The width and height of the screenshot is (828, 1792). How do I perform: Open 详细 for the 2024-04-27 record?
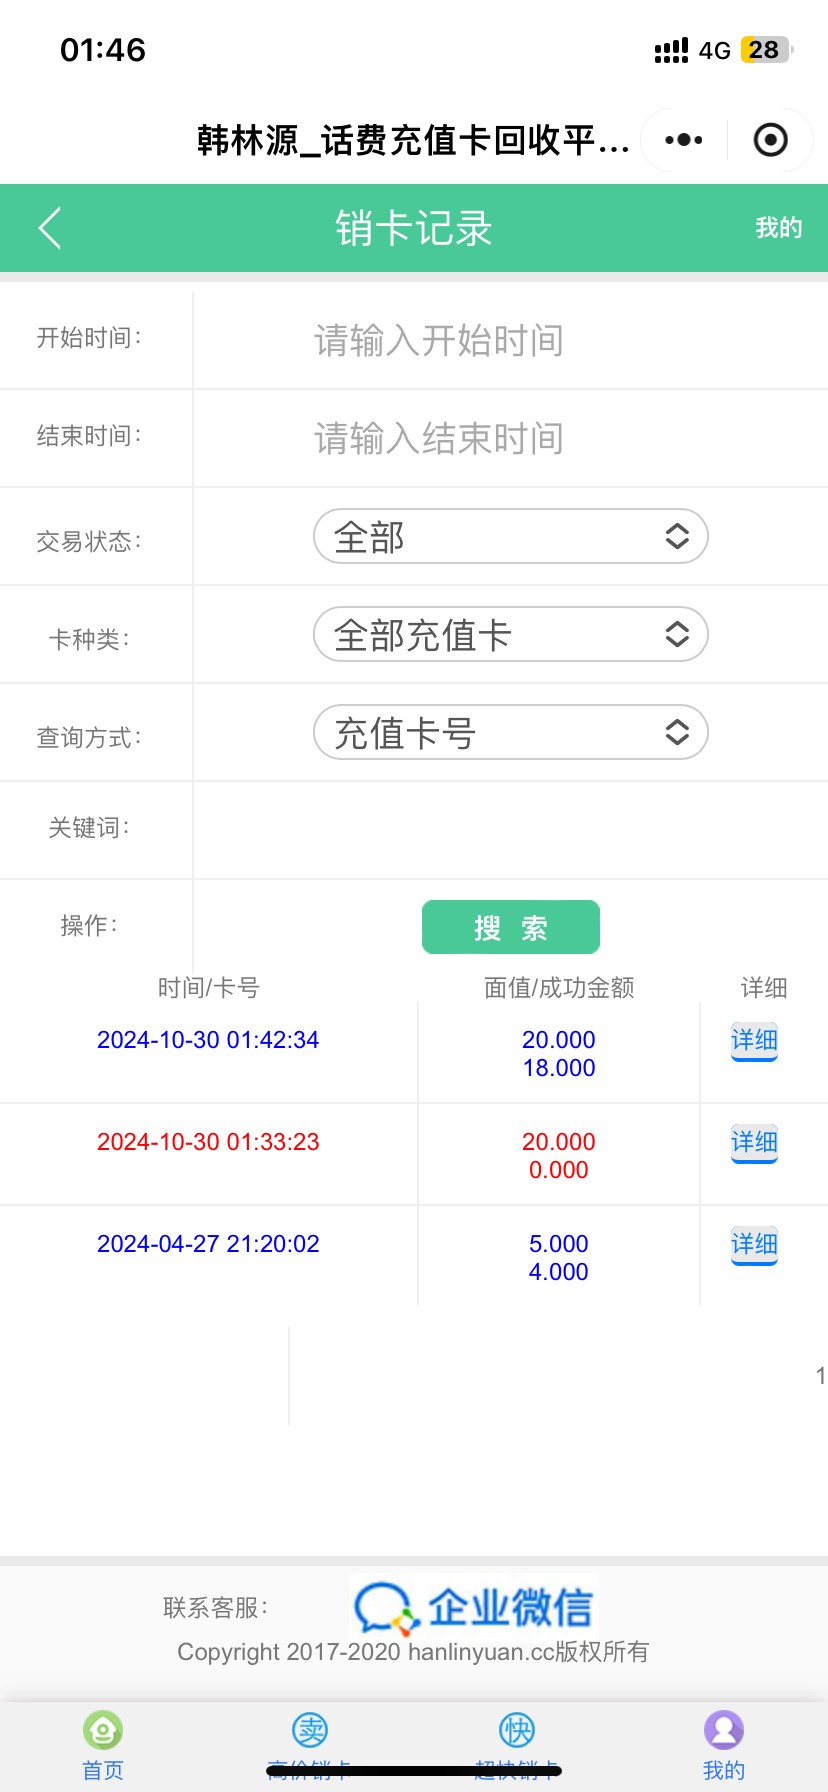coord(754,1245)
